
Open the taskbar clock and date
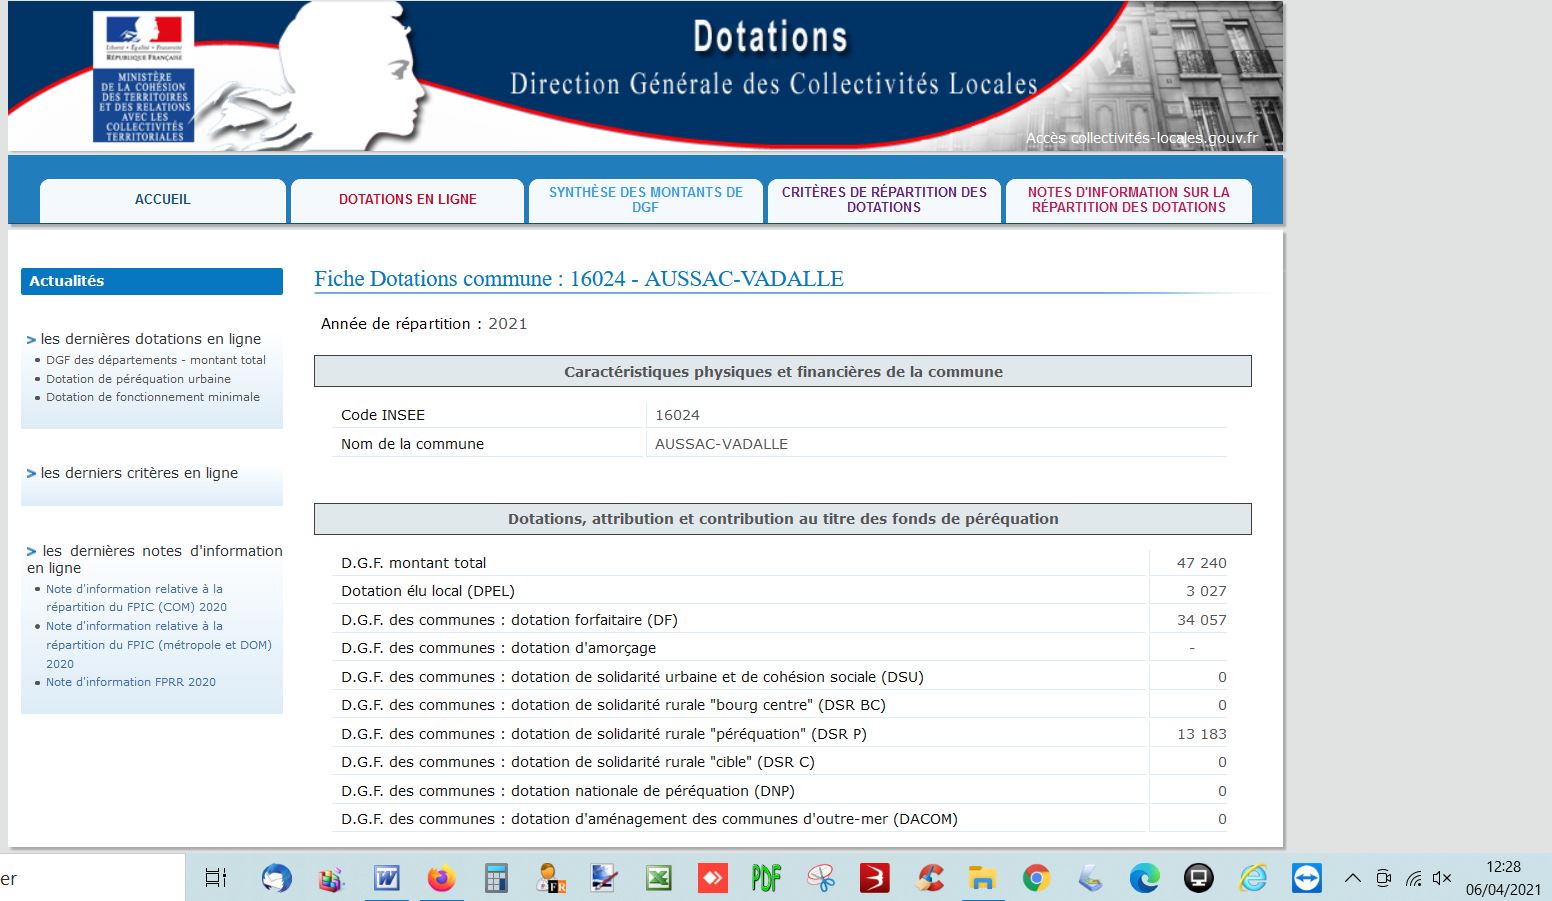tap(1503, 878)
